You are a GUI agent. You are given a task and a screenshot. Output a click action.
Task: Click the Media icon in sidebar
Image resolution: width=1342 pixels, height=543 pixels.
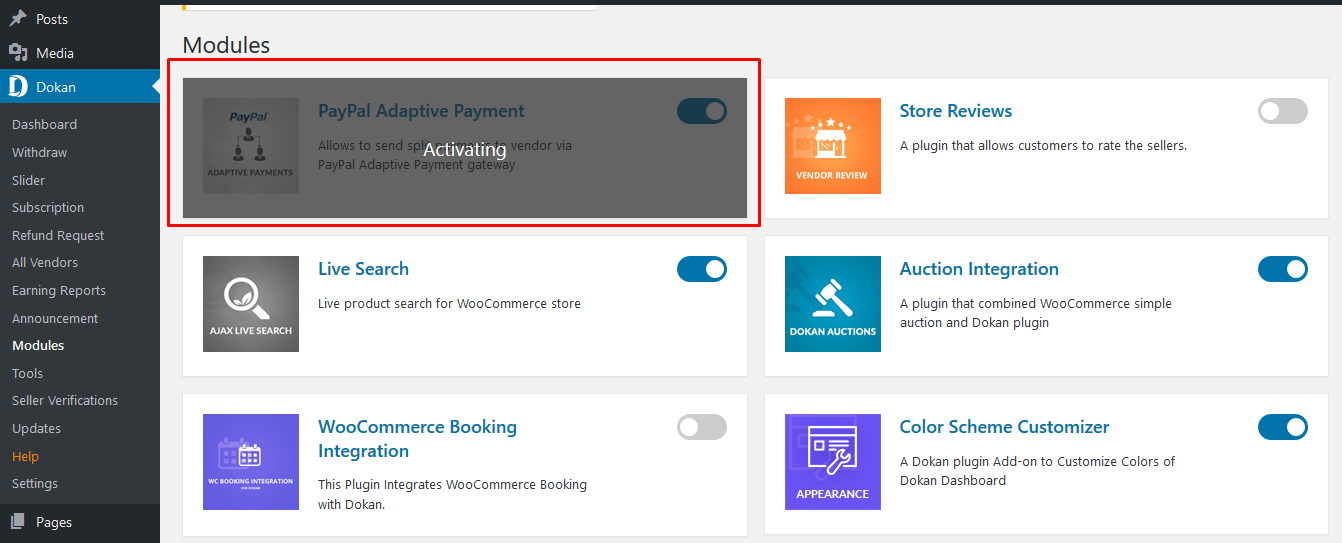18,53
